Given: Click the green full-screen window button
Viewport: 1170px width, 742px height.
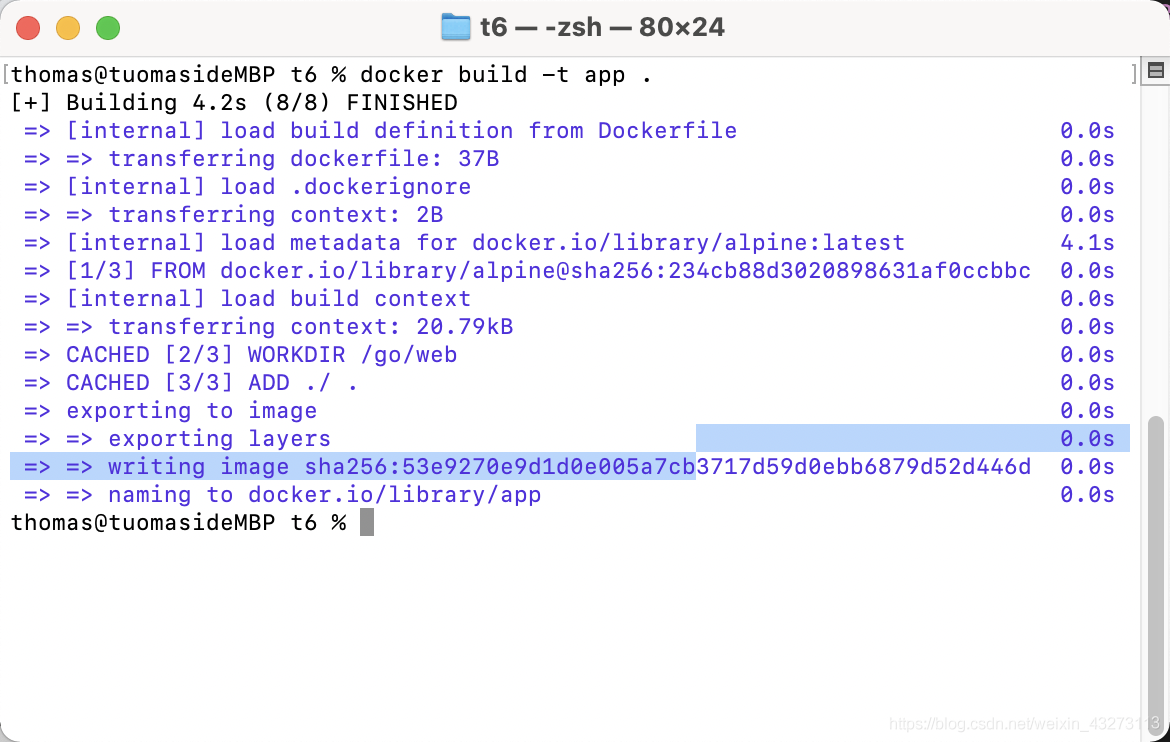Looking at the screenshot, I should click(108, 28).
